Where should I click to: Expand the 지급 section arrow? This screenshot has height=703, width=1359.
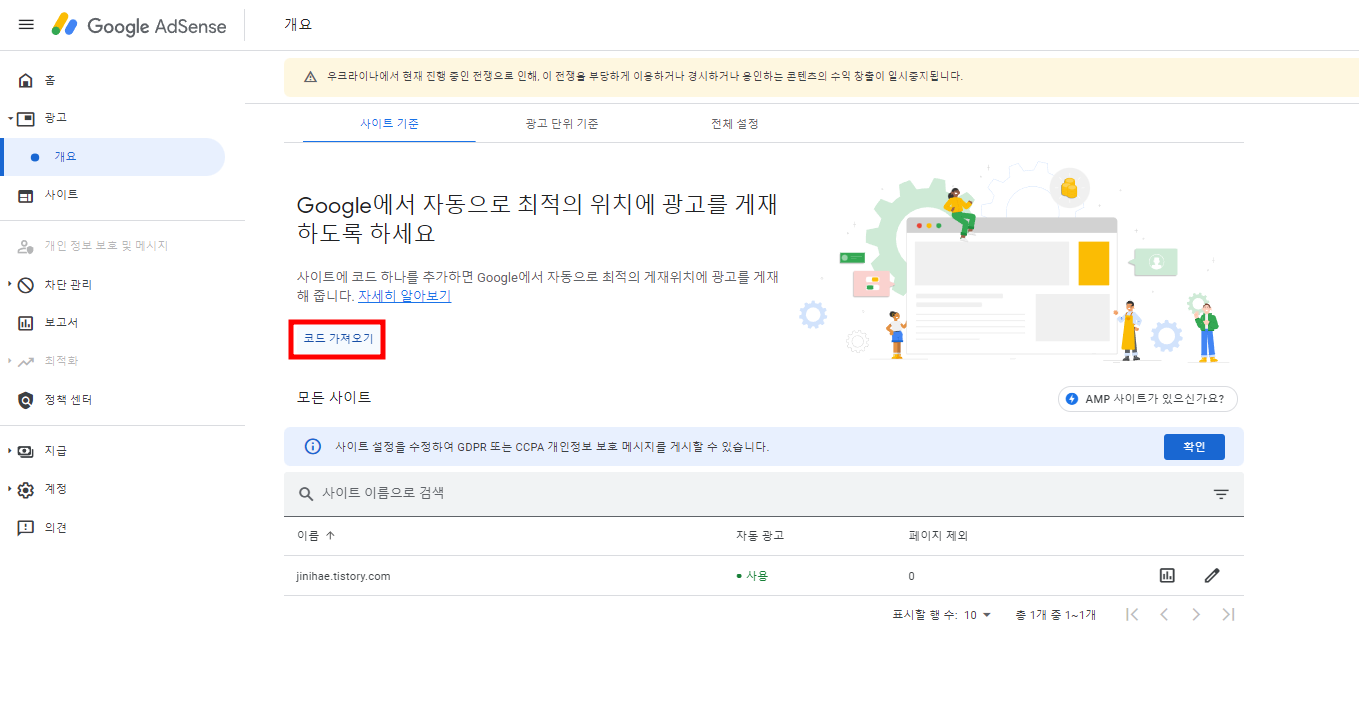(x=10, y=451)
